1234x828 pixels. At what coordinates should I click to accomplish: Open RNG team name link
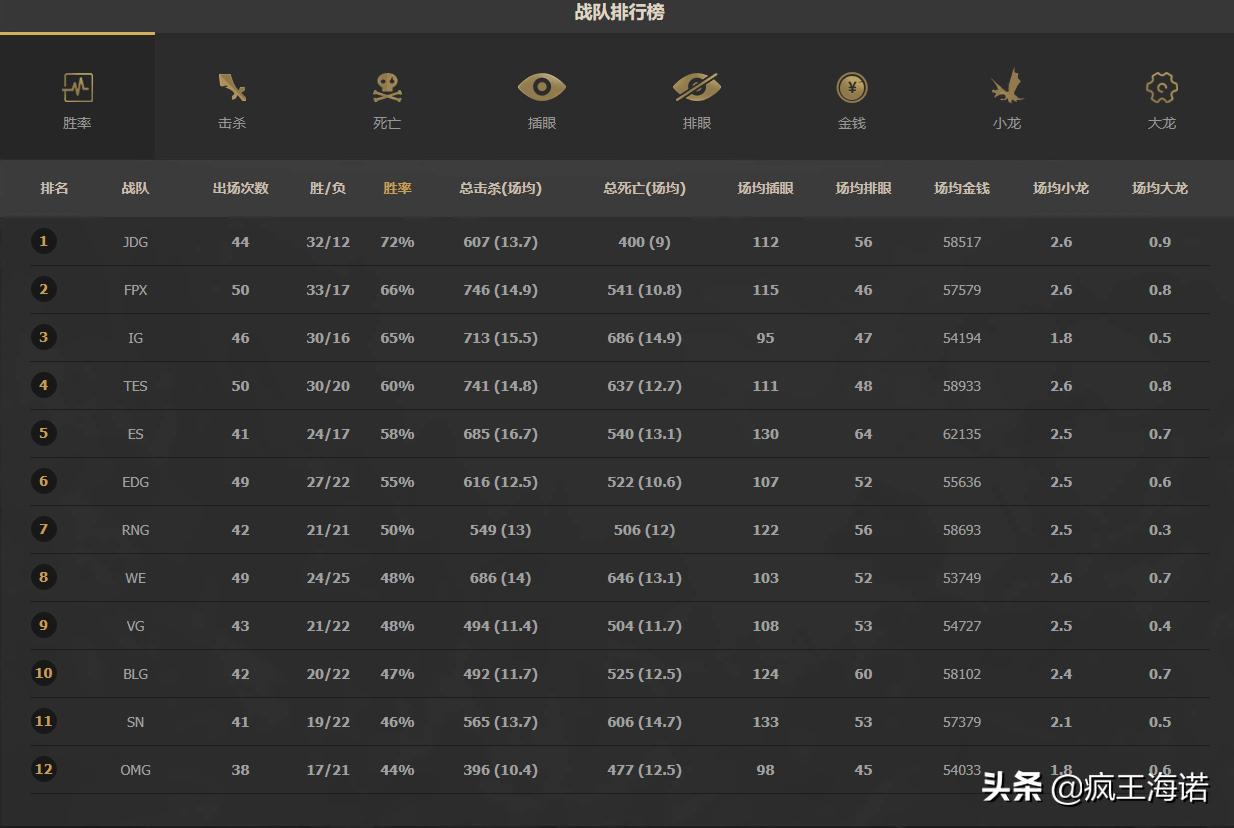coord(135,530)
